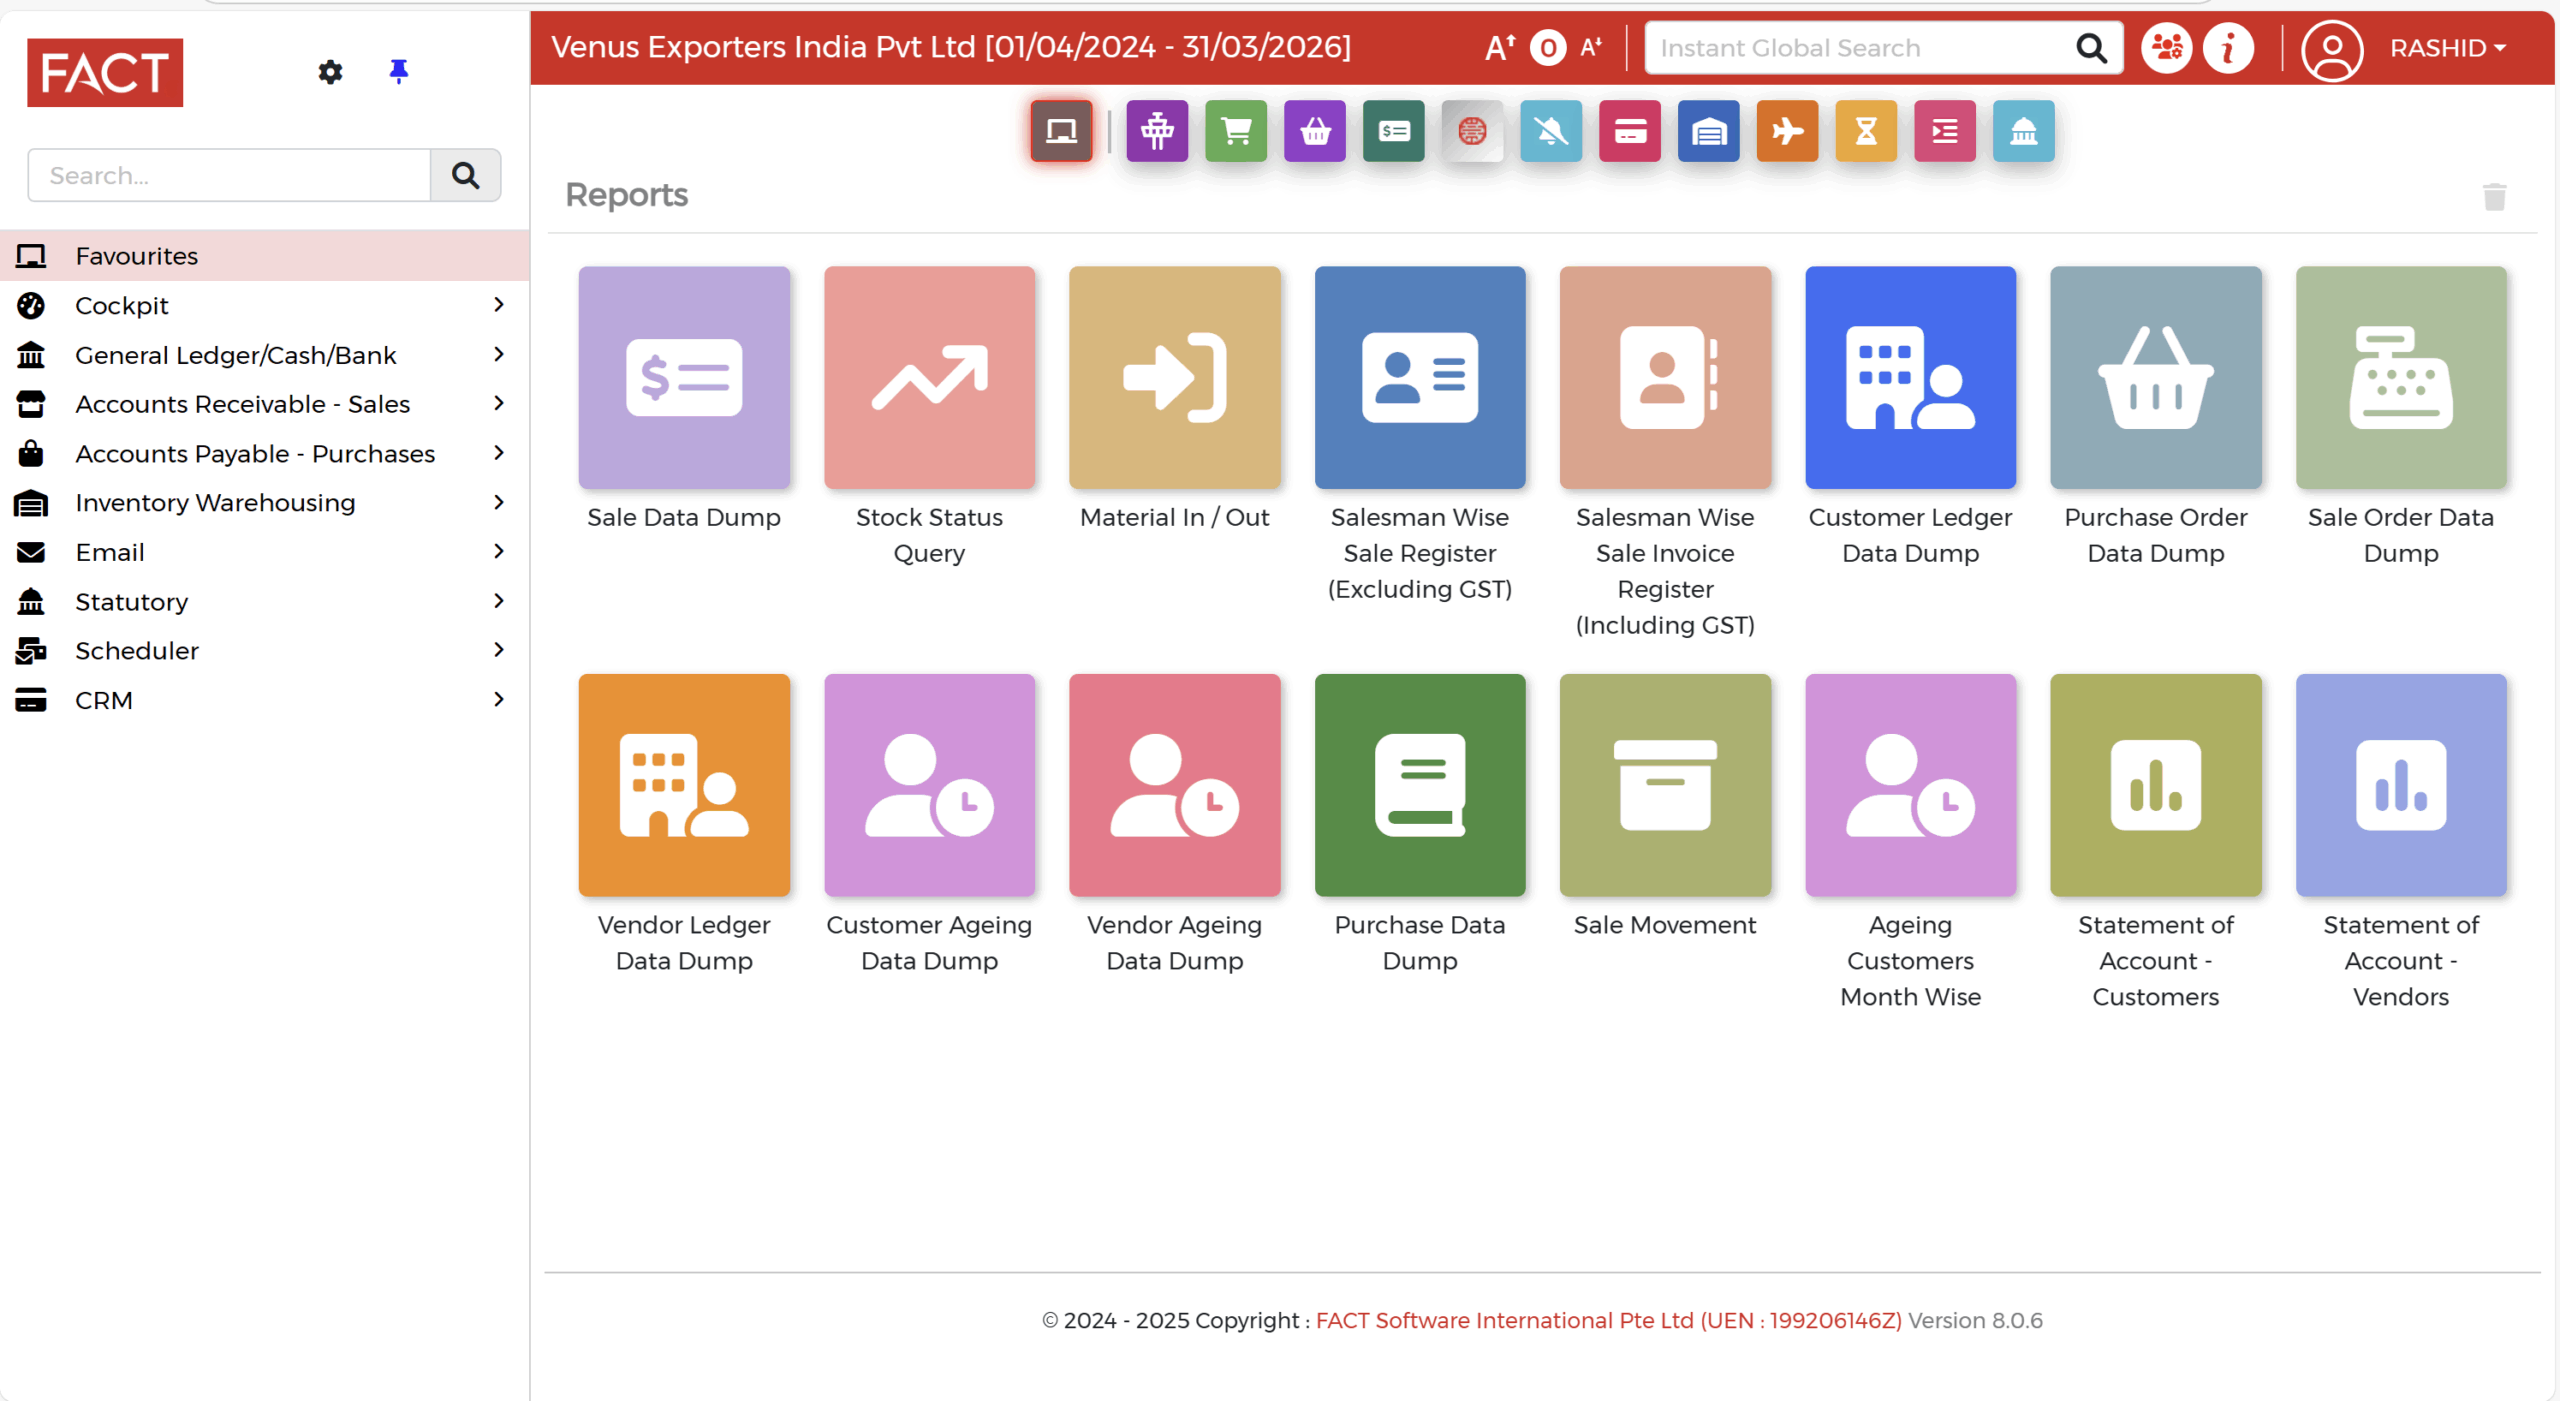Click the trash icon beside Reports

(x=2494, y=197)
